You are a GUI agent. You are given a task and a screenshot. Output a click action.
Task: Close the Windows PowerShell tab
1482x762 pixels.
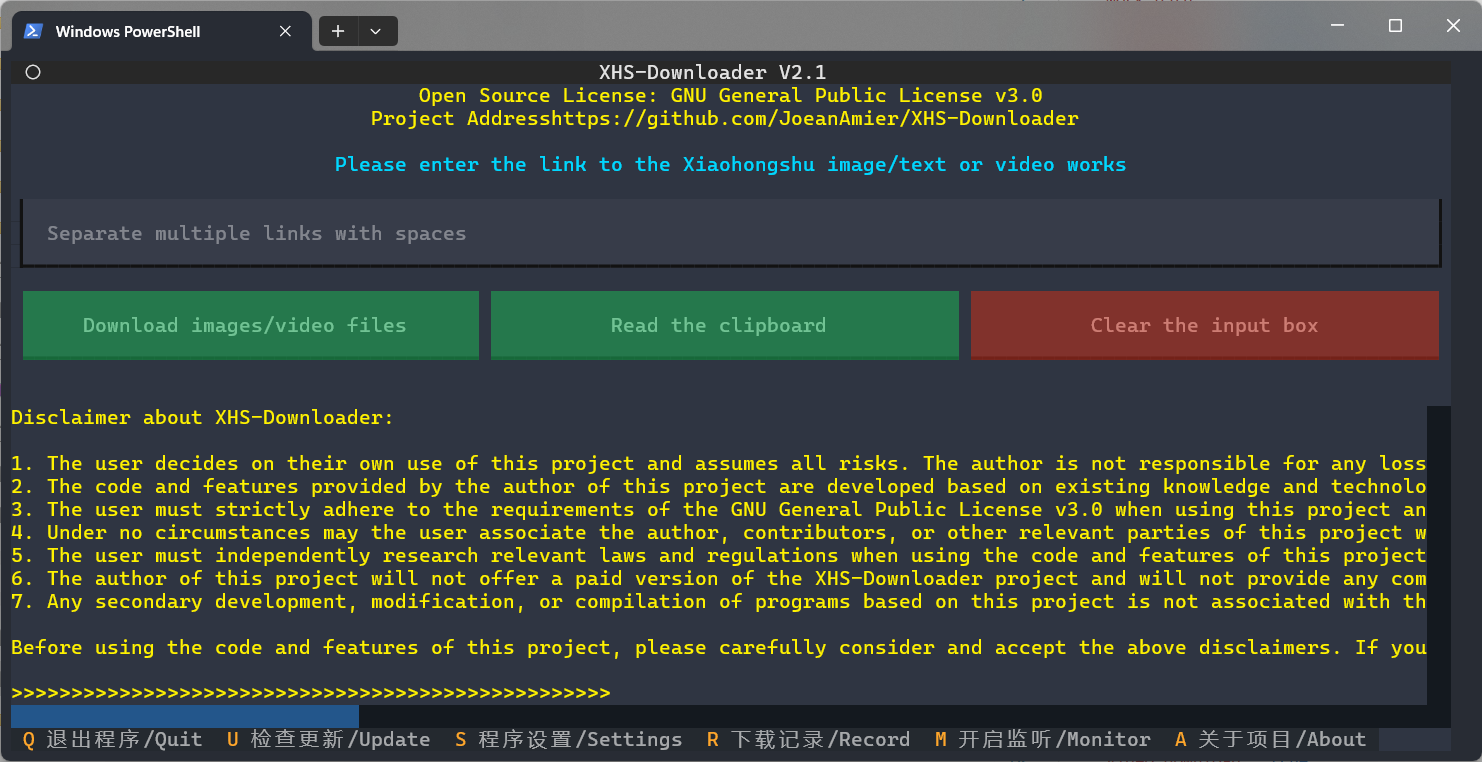coord(285,31)
